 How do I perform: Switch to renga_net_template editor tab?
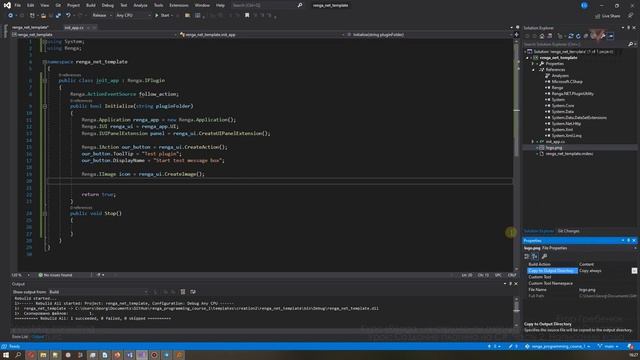(x=30, y=28)
